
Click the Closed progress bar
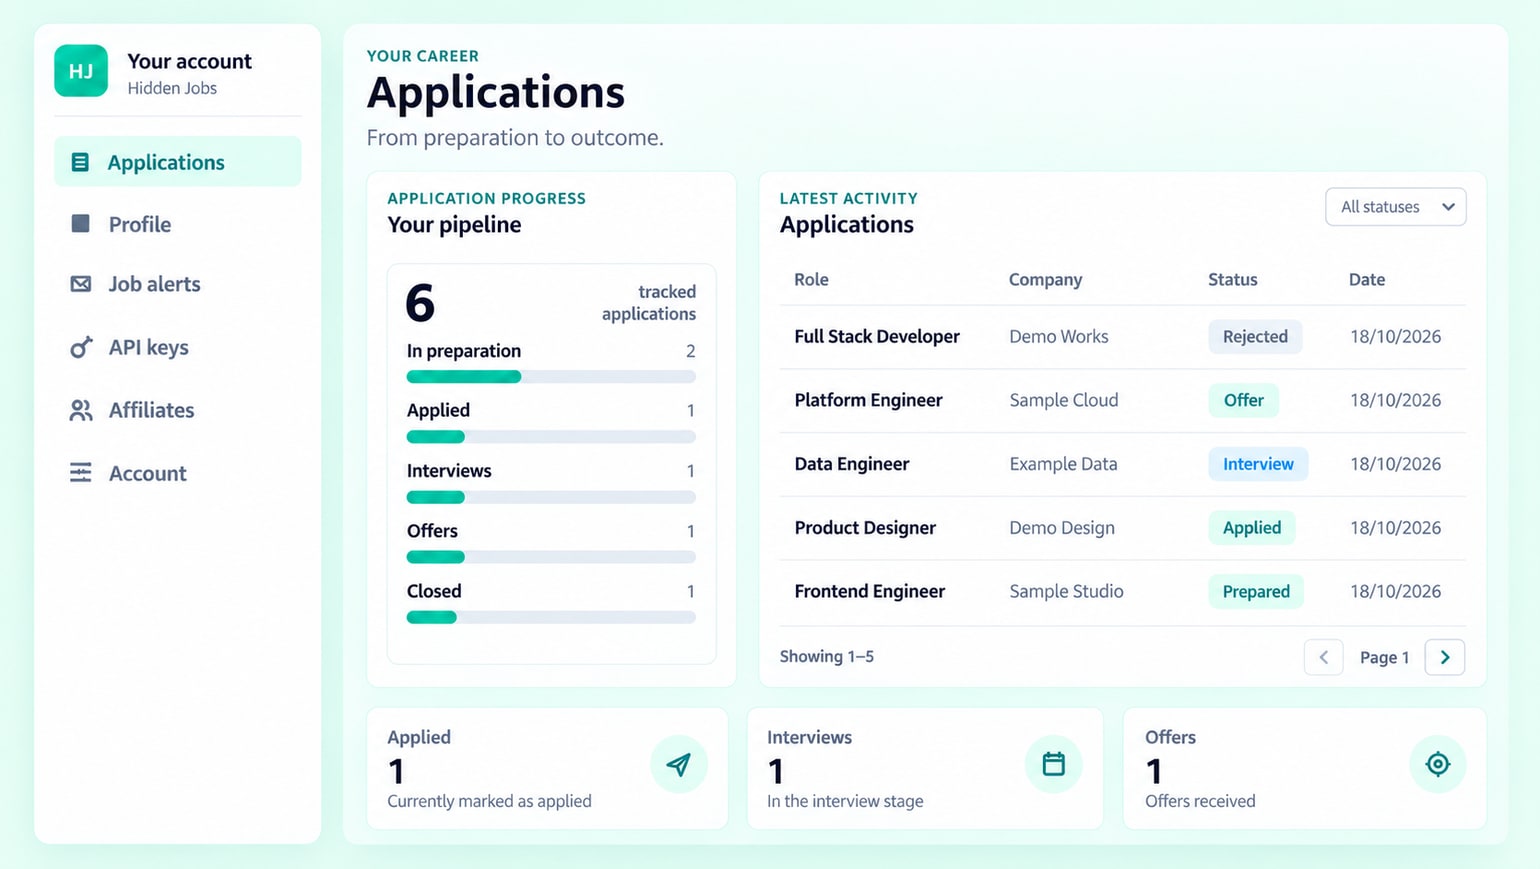(x=551, y=618)
